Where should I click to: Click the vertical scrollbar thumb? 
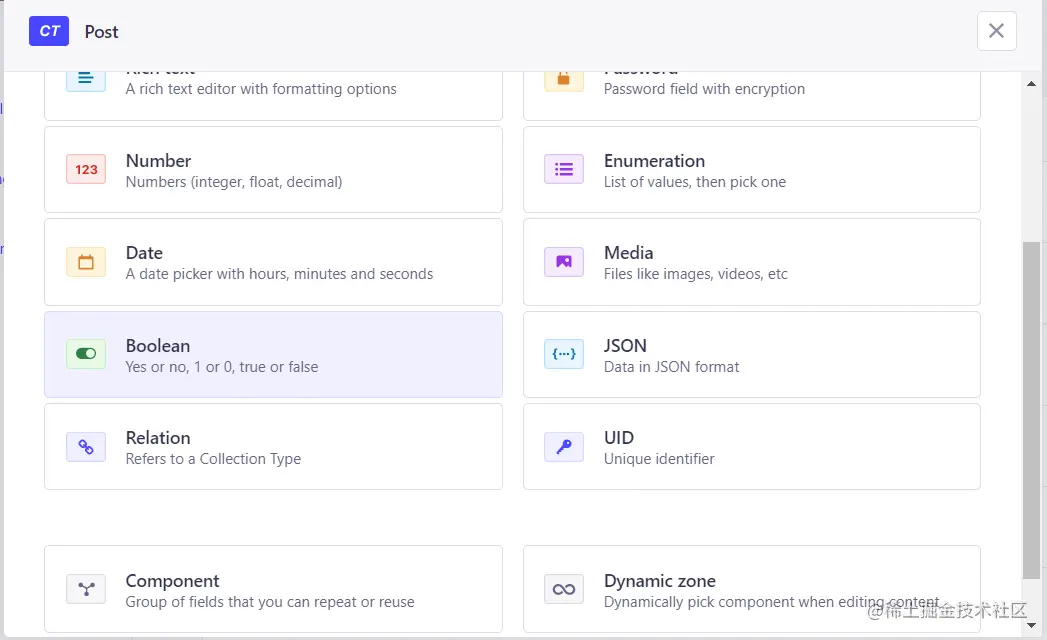(x=1031, y=410)
